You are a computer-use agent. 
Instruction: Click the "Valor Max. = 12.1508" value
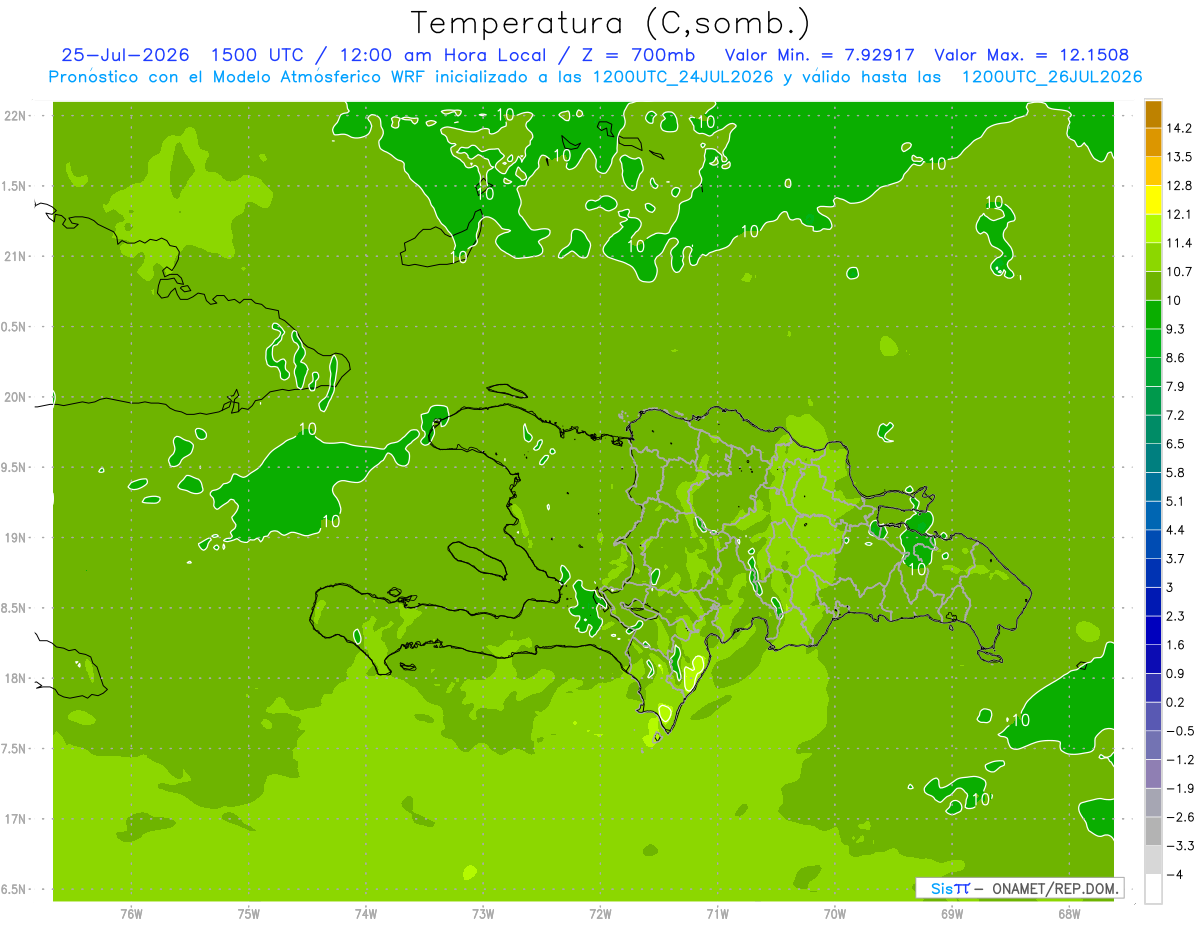tap(1032, 55)
